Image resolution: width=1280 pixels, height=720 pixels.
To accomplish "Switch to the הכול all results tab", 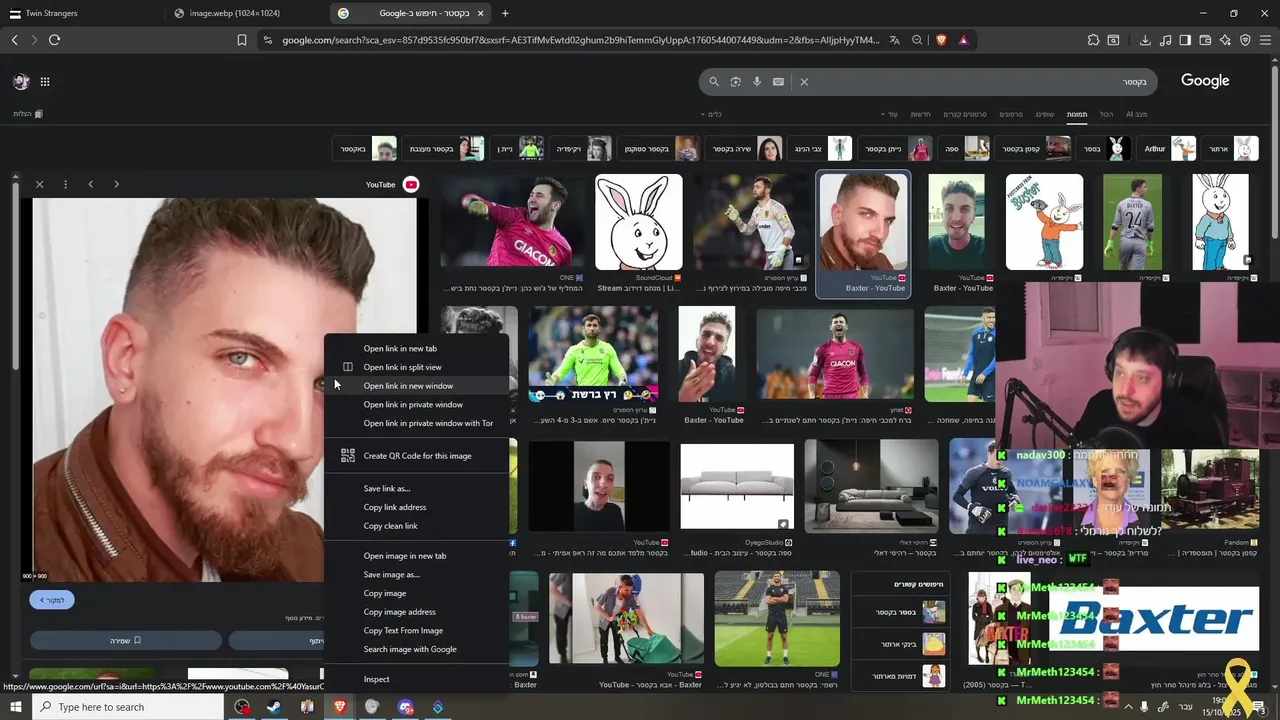I will click(x=1106, y=114).
